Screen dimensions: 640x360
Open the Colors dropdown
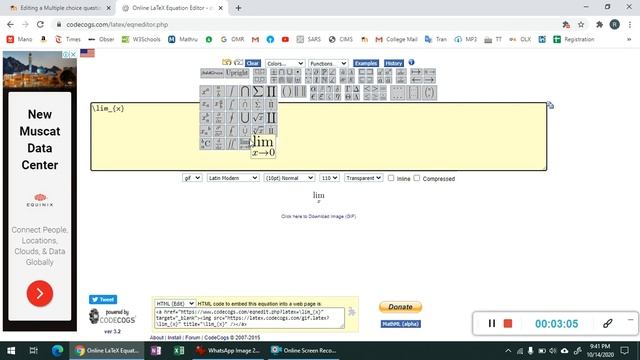coord(285,63)
